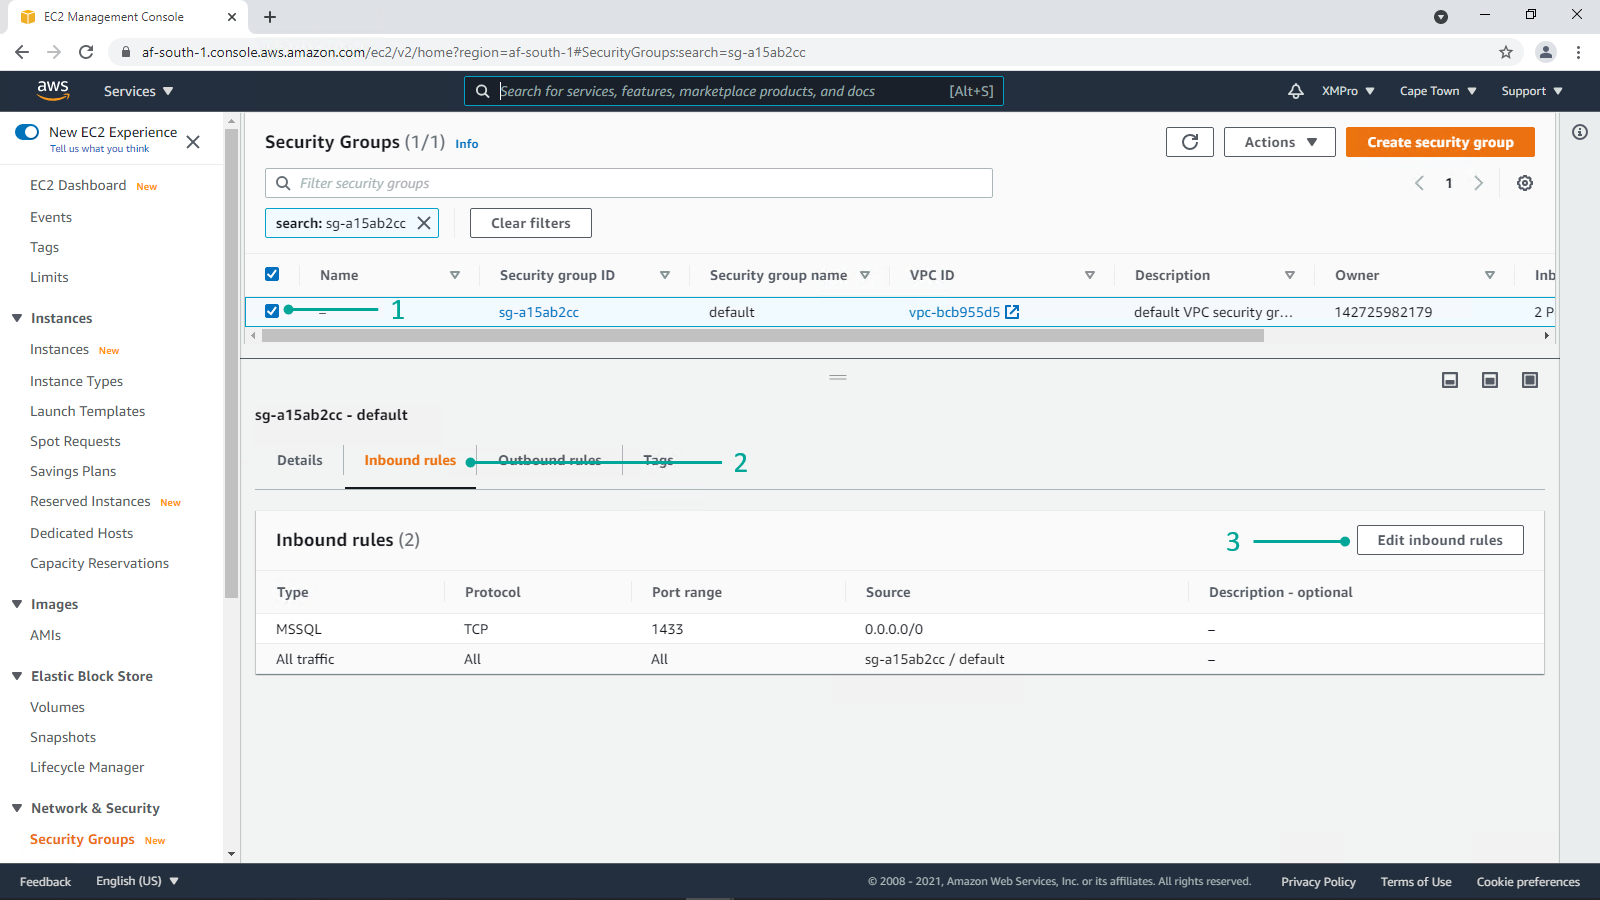The height and width of the screenshot is (900, 1600).
Task: Click the Info link beside Security Groups
Action: tap(467, 144)
